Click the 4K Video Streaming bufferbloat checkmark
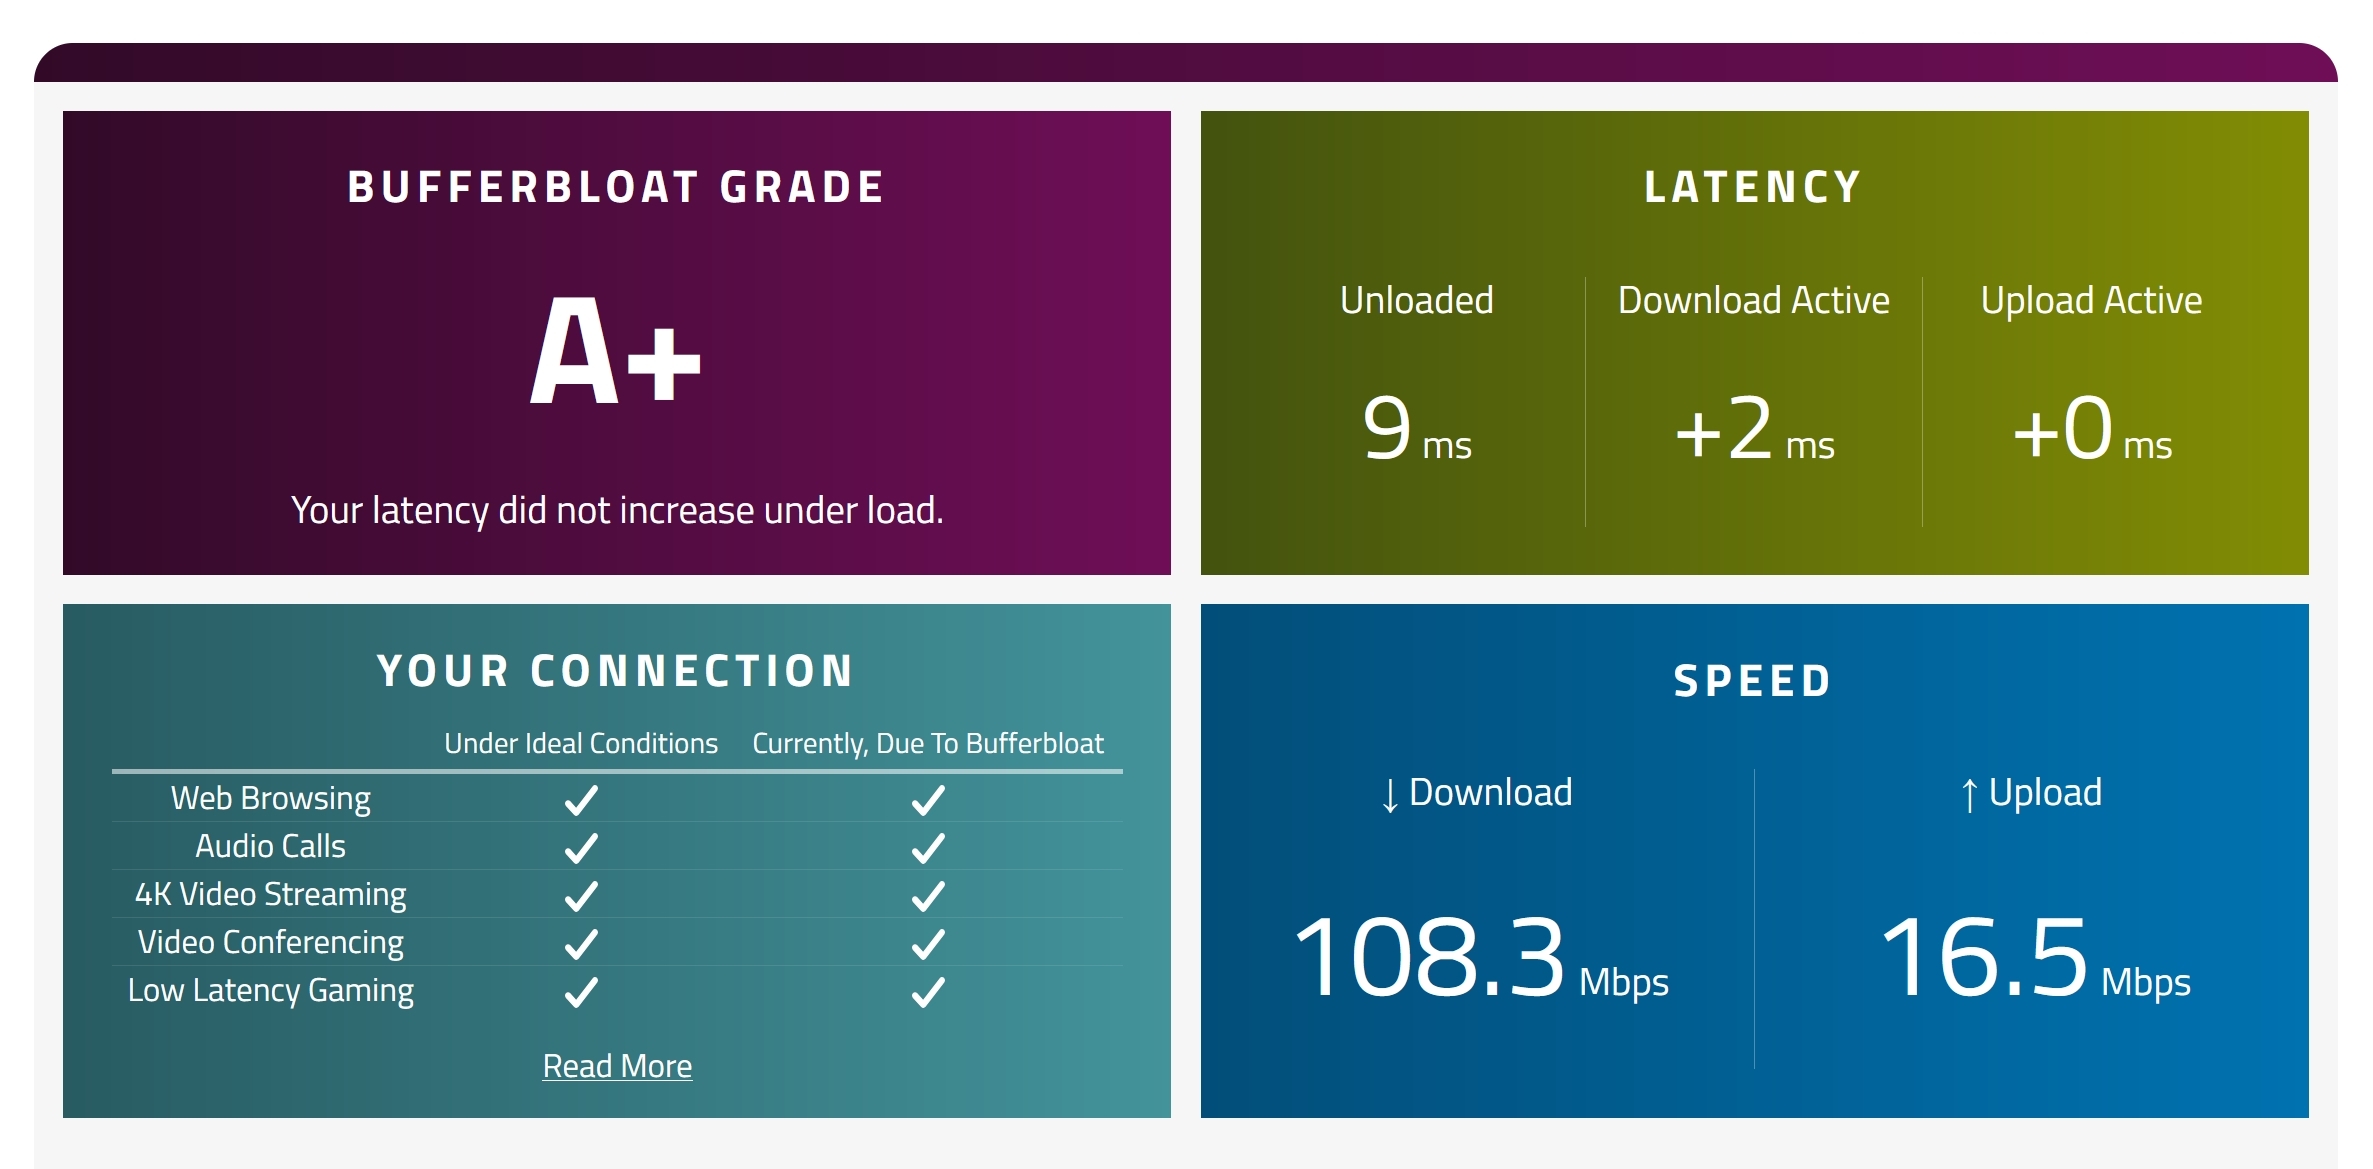 (x=928, y=896)
